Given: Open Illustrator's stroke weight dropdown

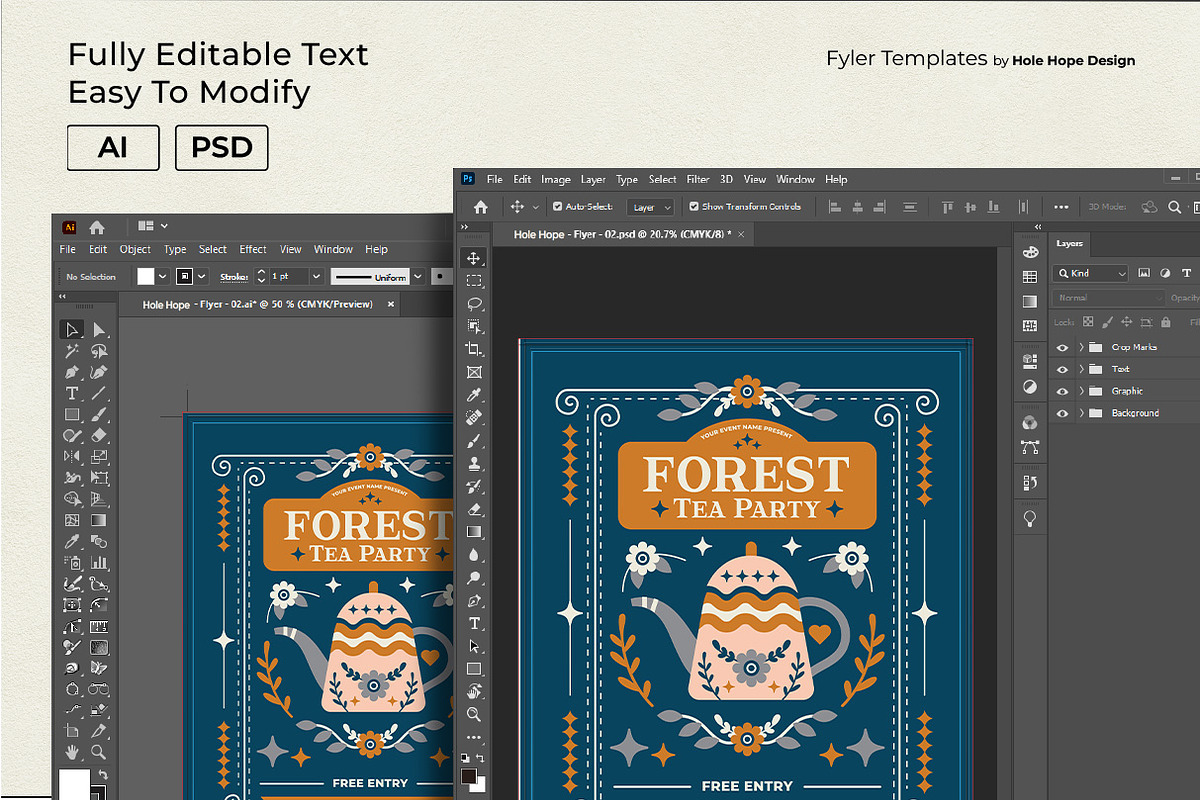Looking at the screenshot, I should (x=317, y=276).
